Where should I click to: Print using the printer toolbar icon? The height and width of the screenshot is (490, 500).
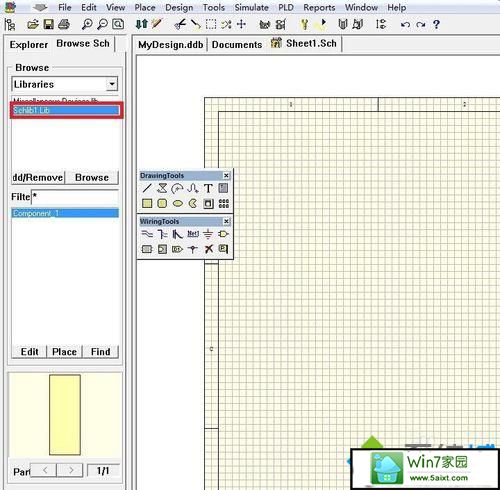(x=64, y=24)
